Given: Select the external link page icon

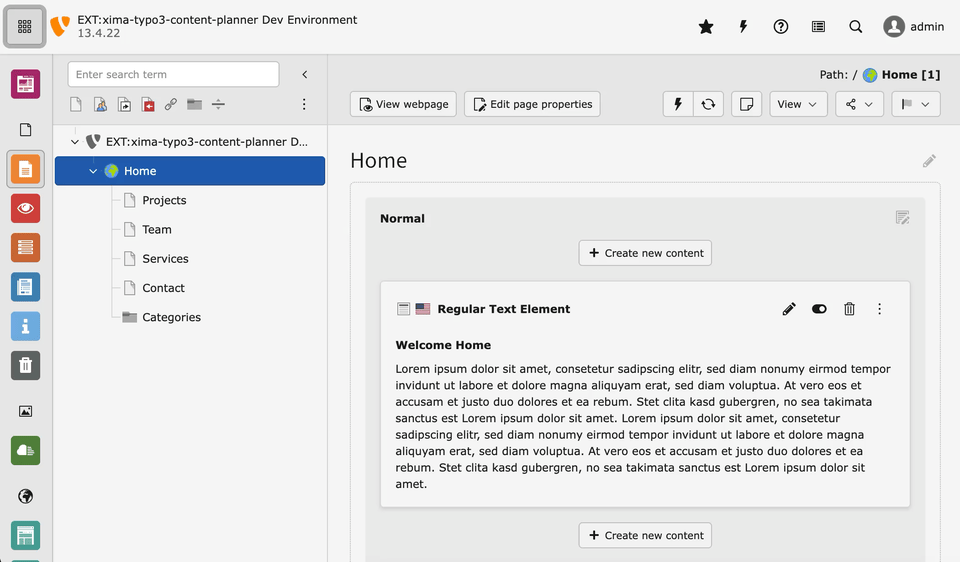Looking at the screenshot, I should pos(171,105).
